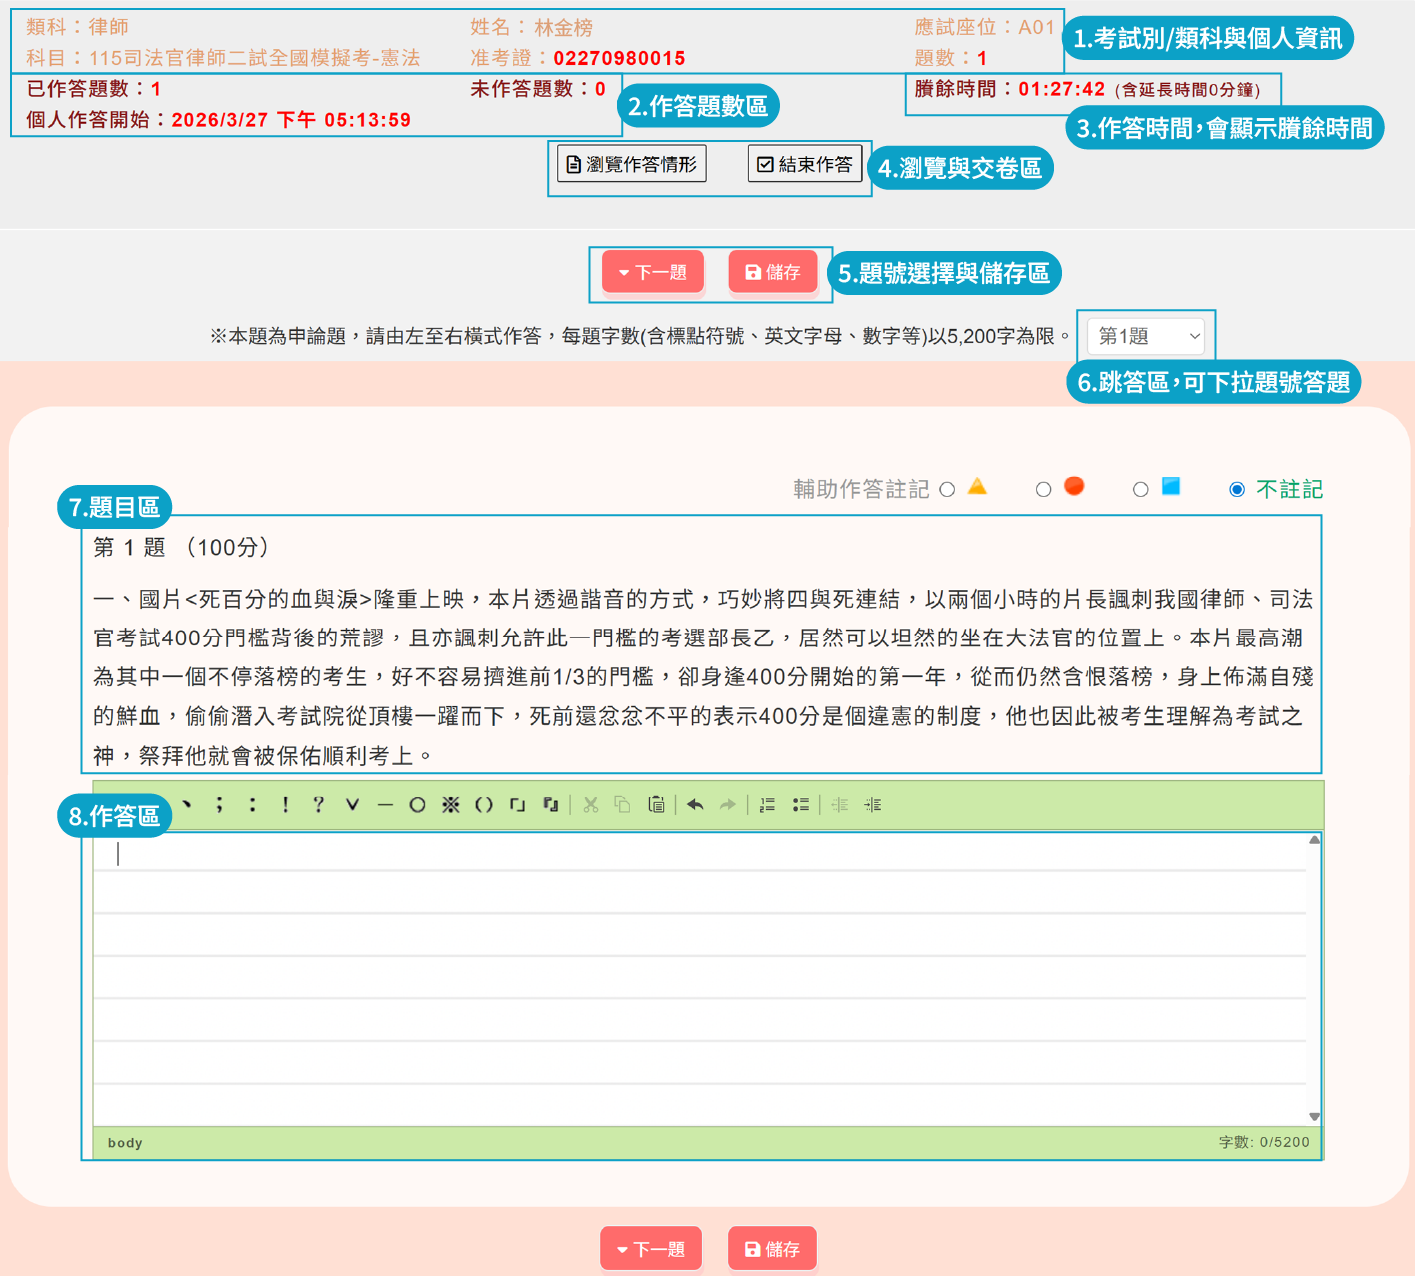1415x1276 pixels.
Task: Click the top 下一題 next question button
Action: (652, 272)
